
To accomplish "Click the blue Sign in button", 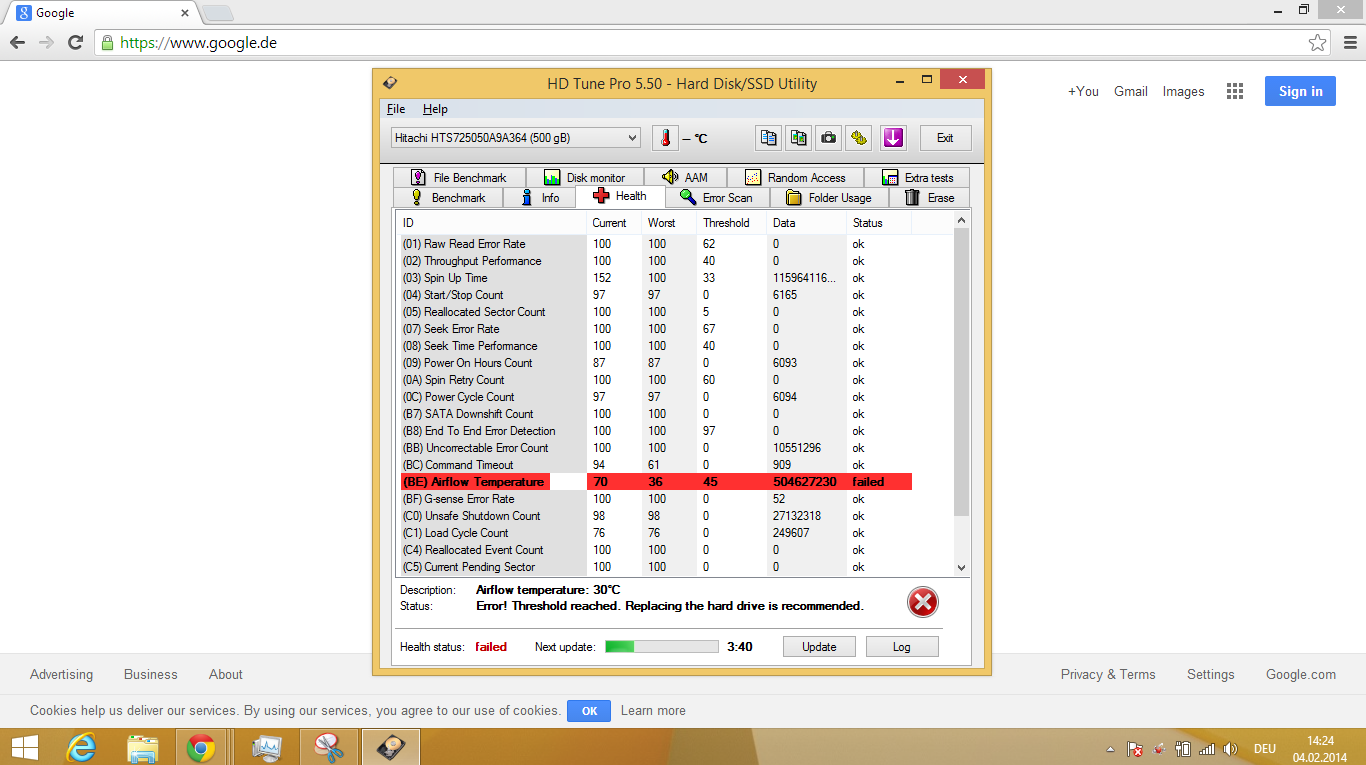I will [x=1300, y=91].
